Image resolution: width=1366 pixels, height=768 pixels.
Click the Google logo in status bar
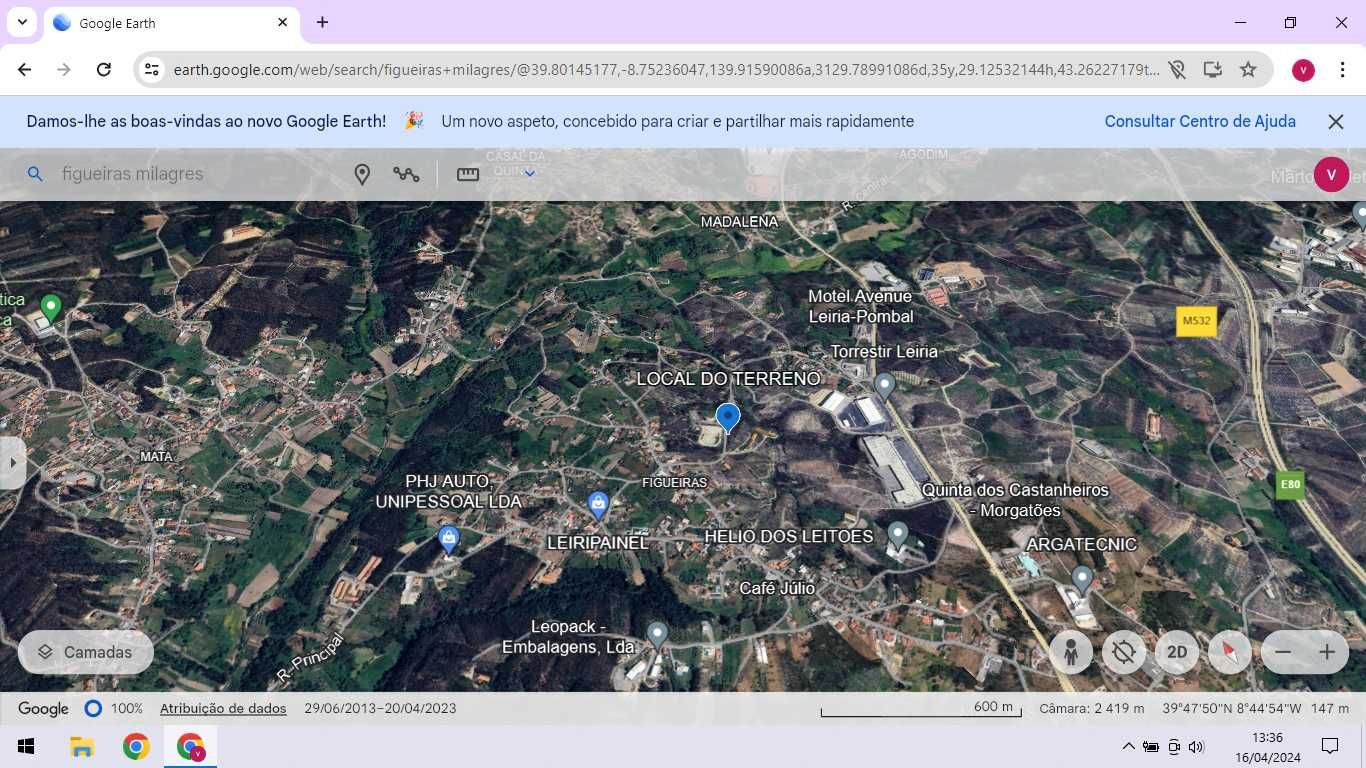[x=43, y=708]
